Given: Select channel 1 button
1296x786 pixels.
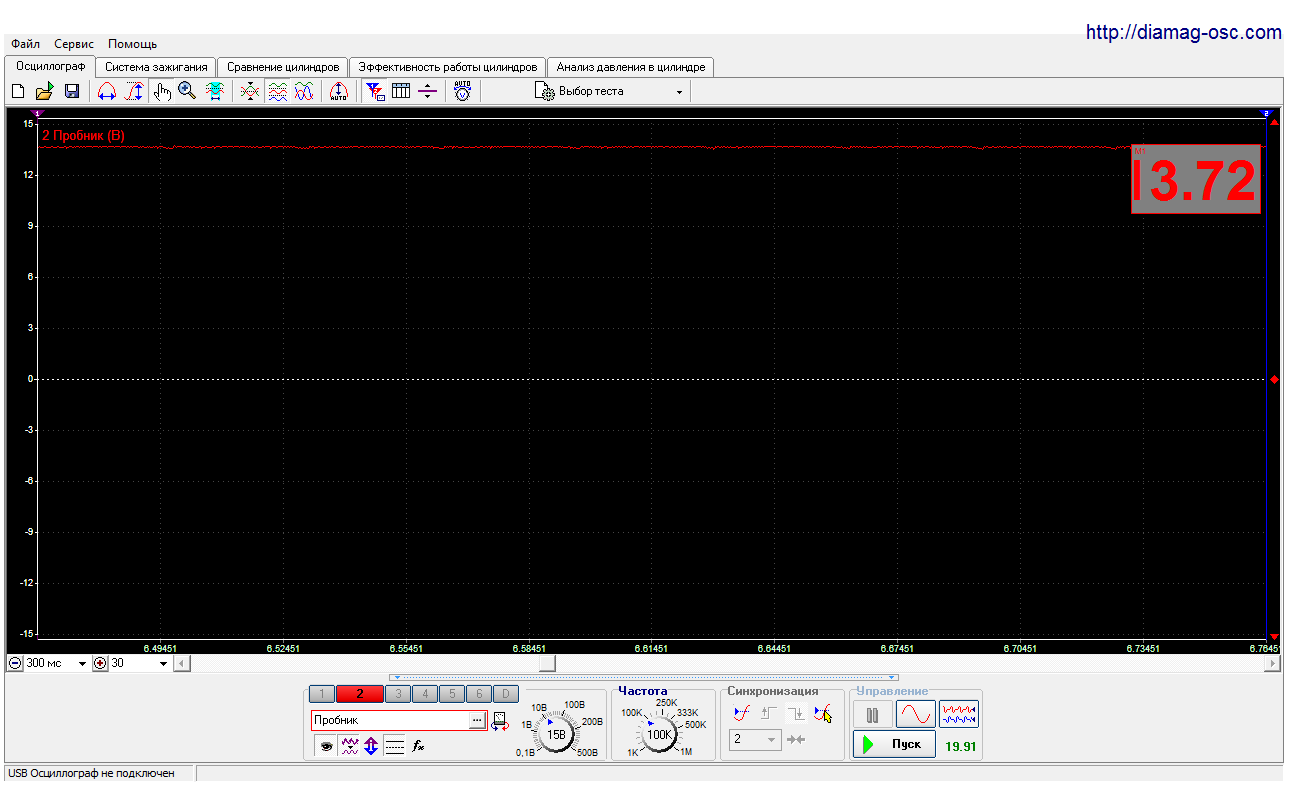Looking at the screenshot, I should tap(322, 693).
